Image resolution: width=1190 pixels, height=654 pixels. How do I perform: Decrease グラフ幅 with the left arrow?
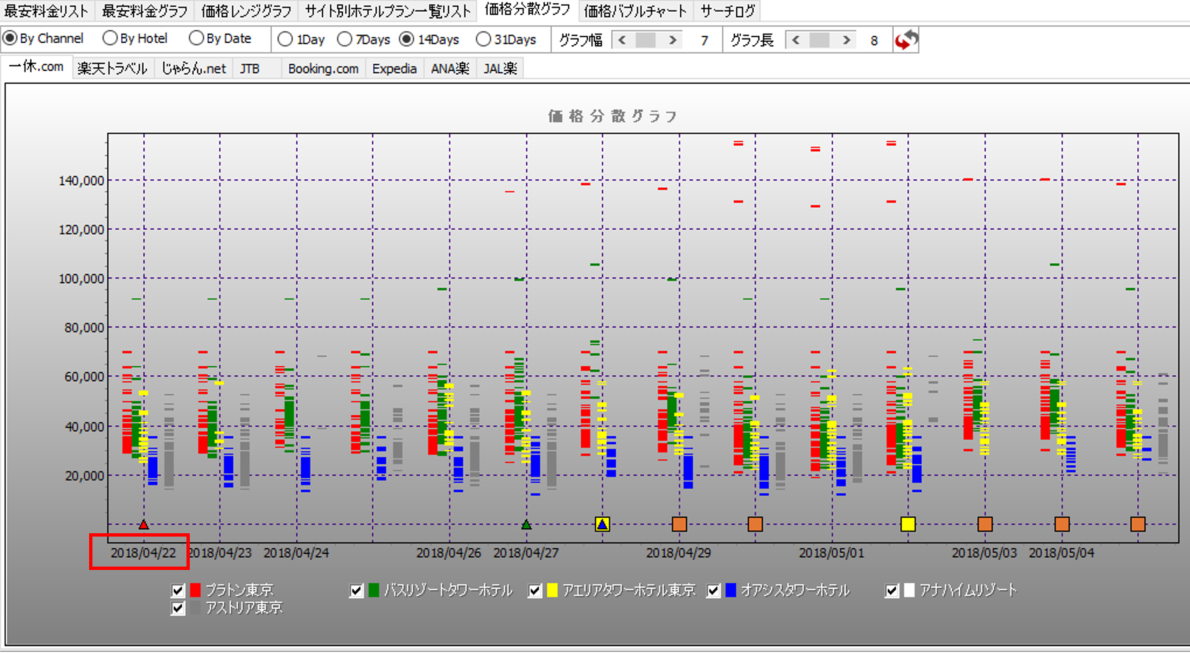[622, 40]
